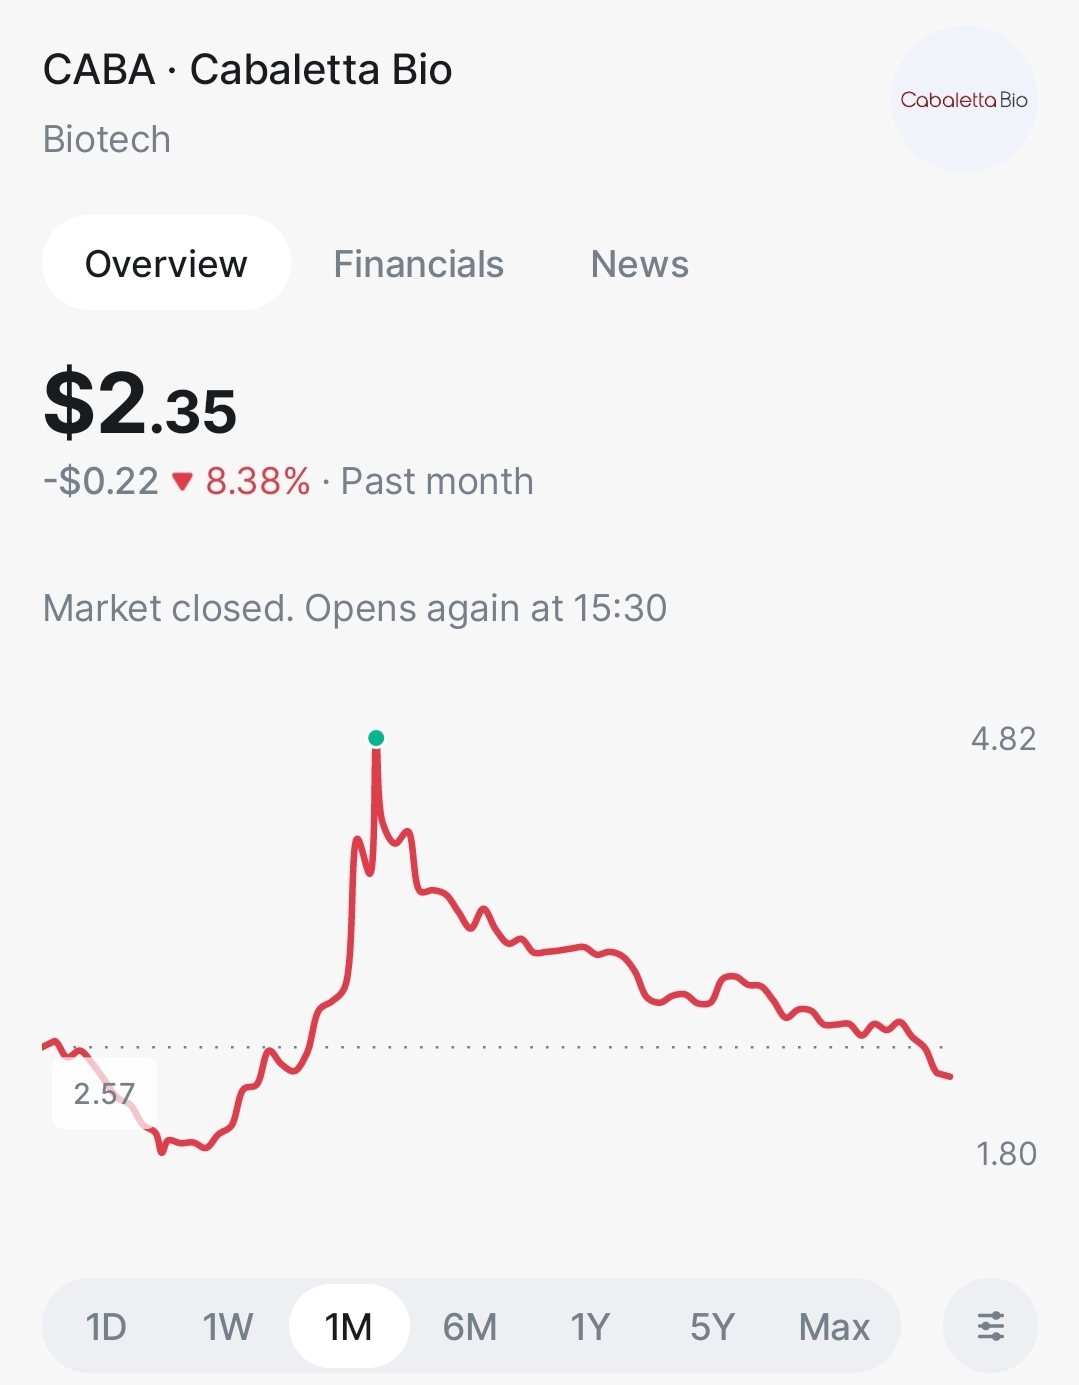Viewport: 1079px width, 1385px height.
Task: Open chart settings sliders icon
Action: click(990, 1327)
